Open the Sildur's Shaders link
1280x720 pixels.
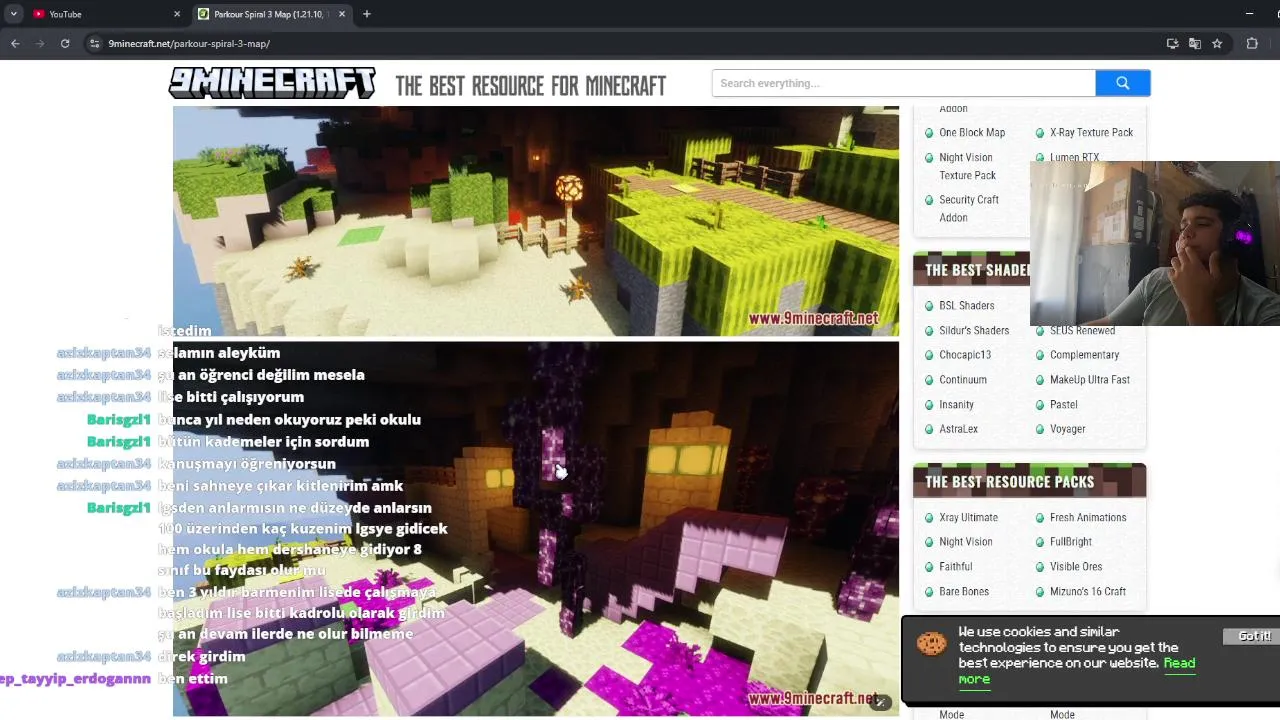click(974, 330)
